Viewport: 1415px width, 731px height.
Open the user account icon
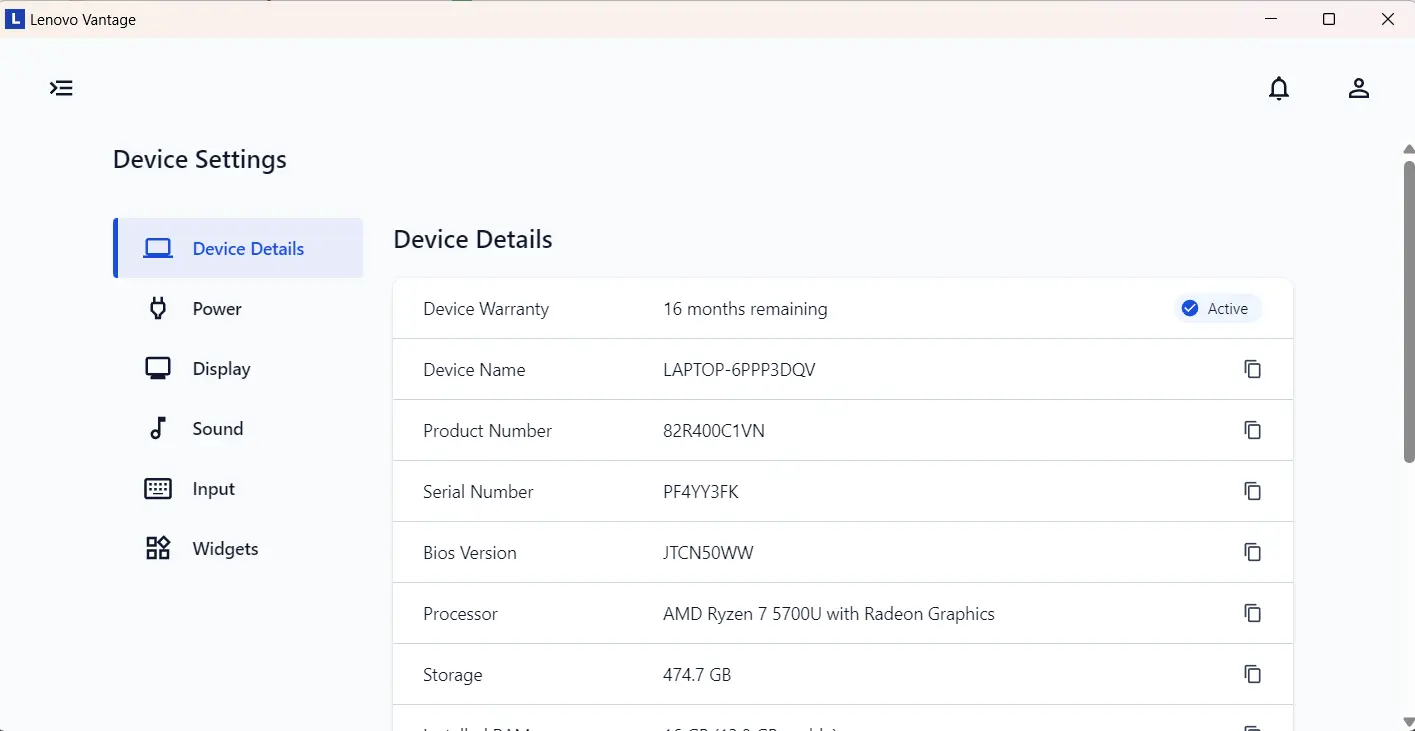click(x=1358, y=88)
